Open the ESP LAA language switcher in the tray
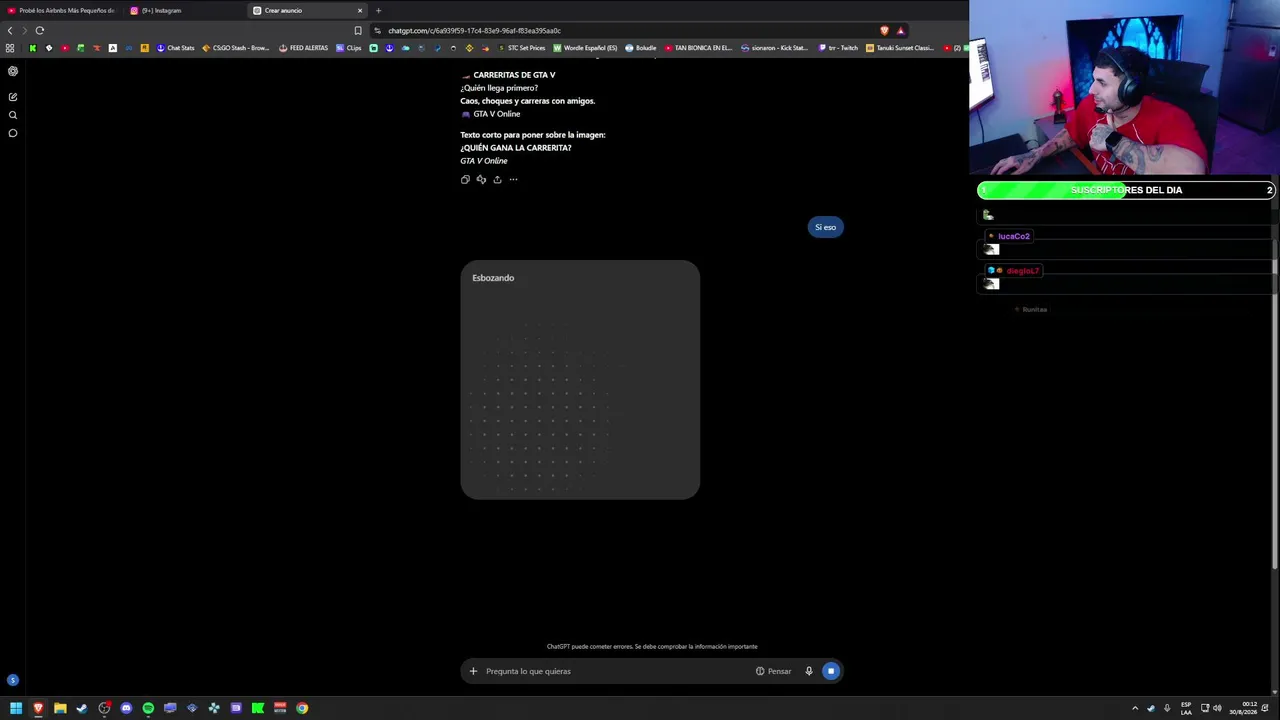Screen dimensions: 1280x720 point(1186,708)
